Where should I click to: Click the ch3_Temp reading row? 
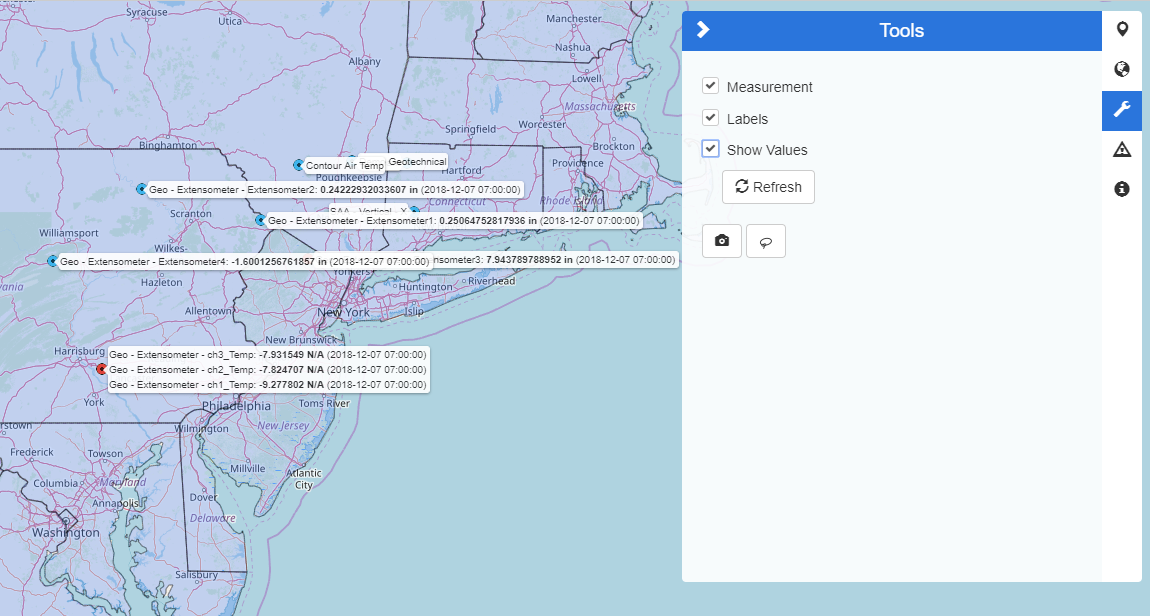268,354
